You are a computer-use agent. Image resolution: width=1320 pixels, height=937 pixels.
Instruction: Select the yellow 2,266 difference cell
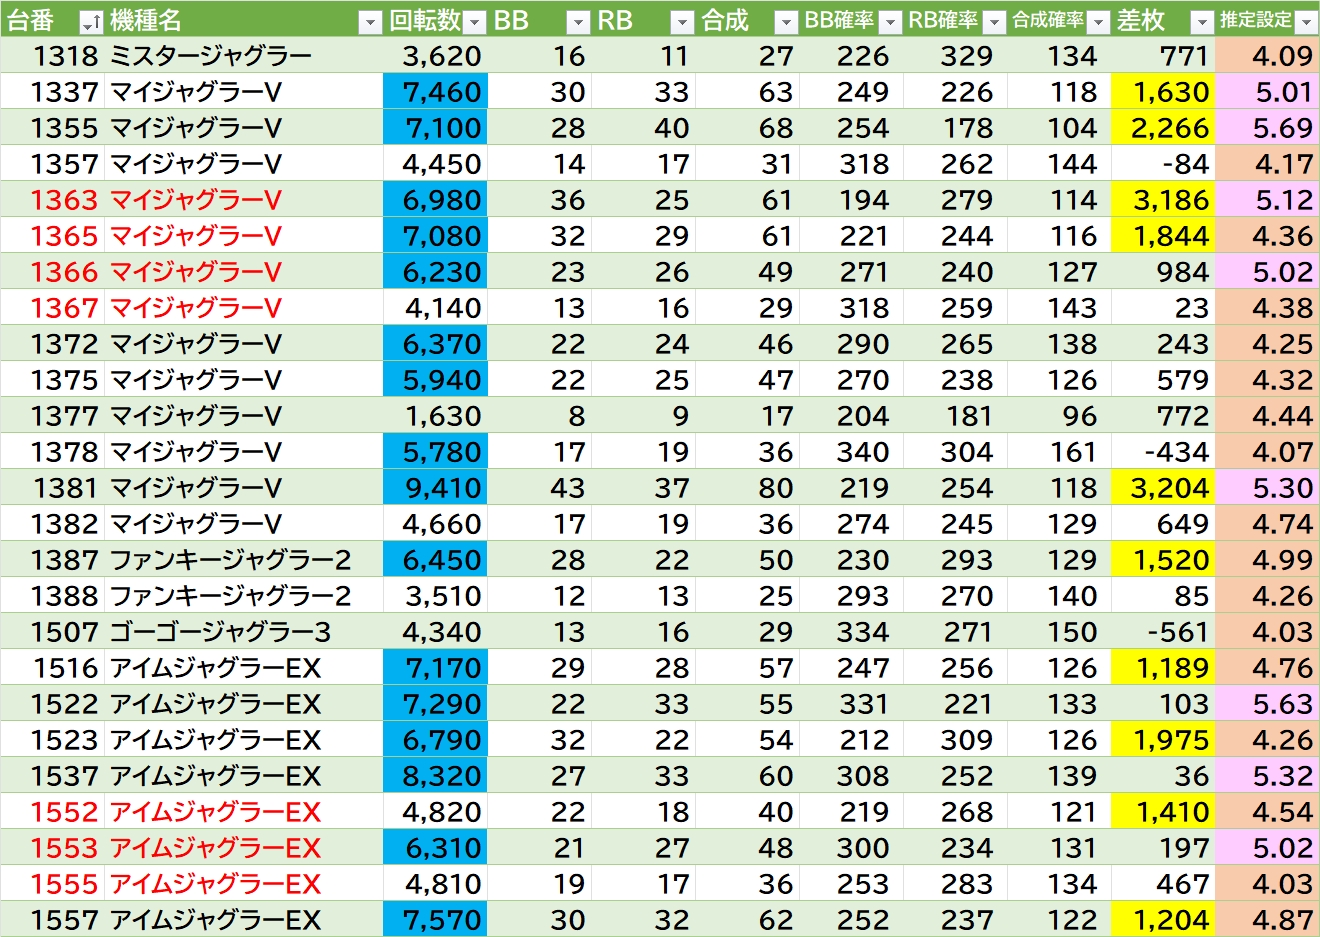click(1164, 128)
